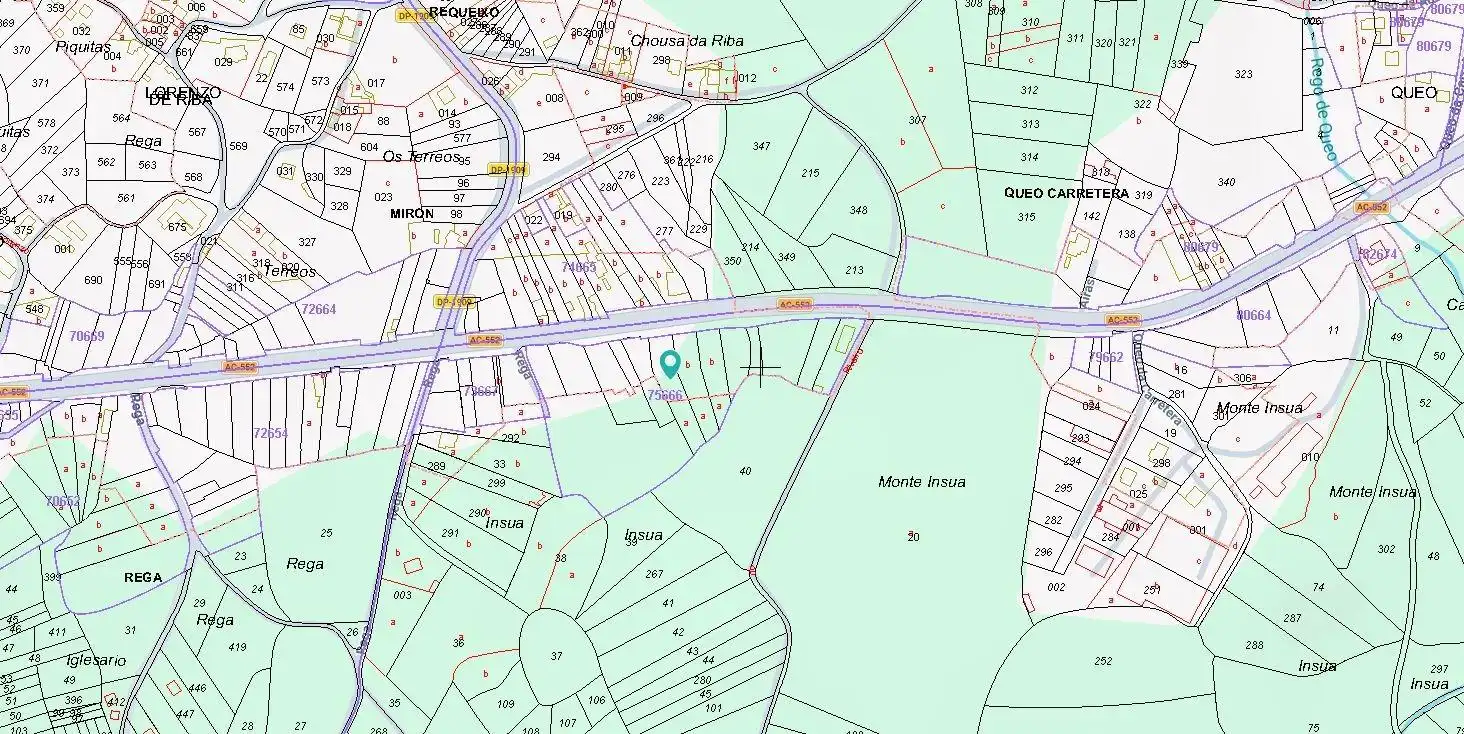Select block number '72664'
1464x734 pixels.
(319, 309)
